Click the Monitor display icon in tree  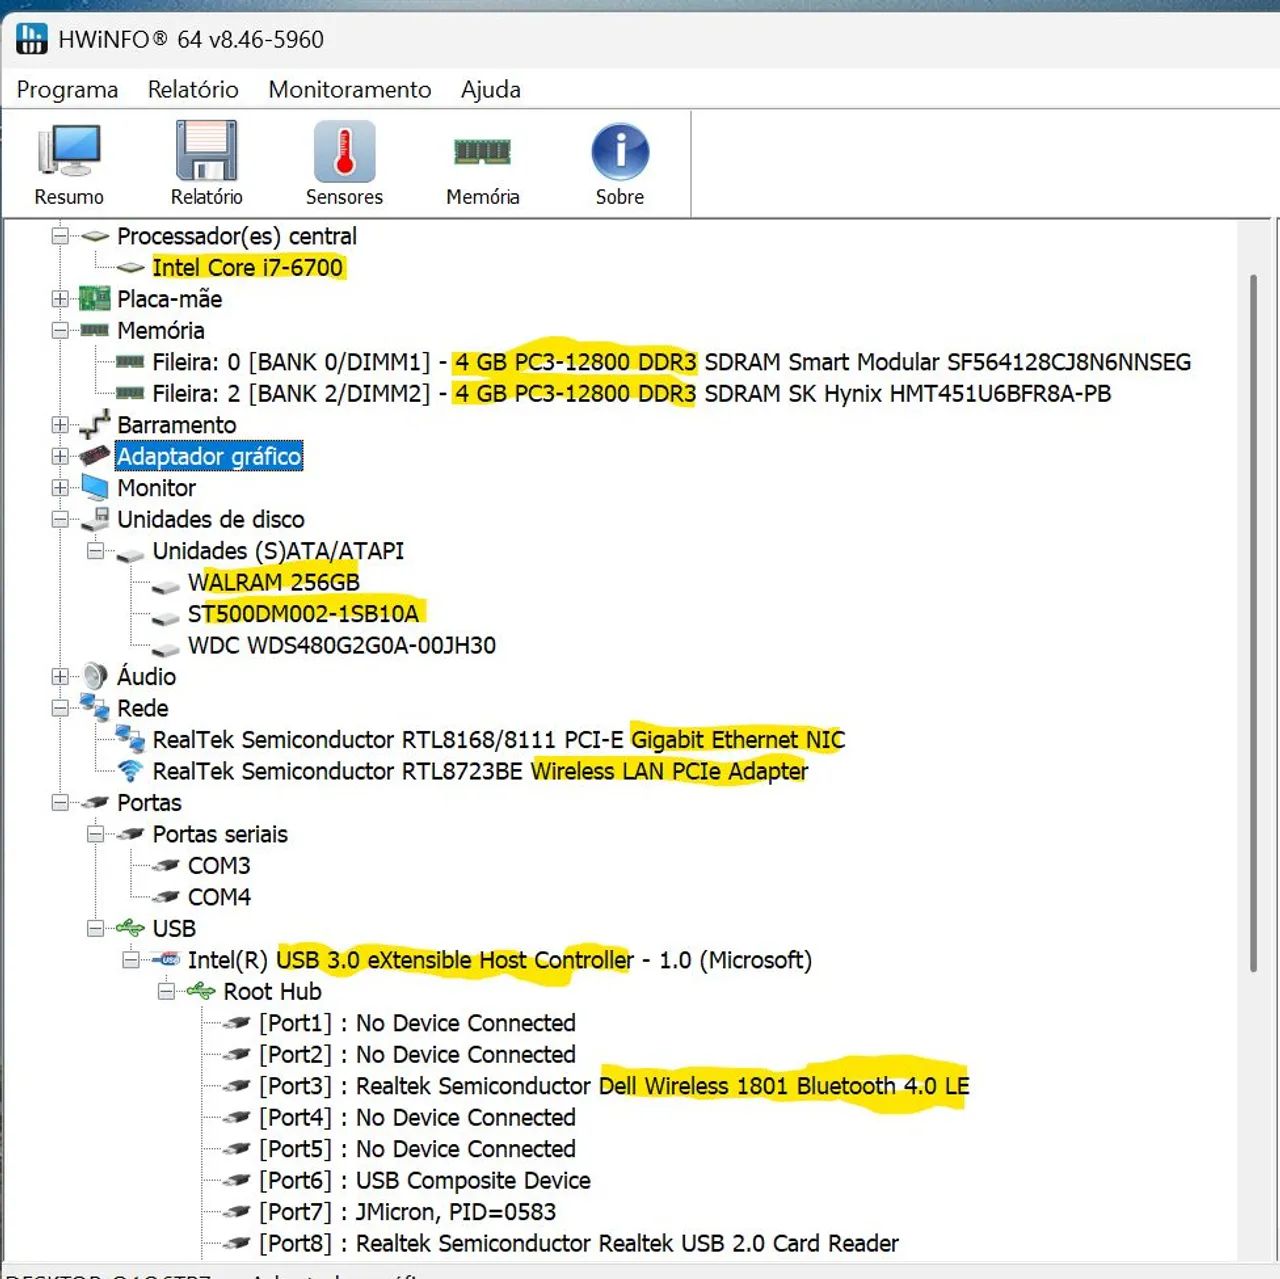94,487
